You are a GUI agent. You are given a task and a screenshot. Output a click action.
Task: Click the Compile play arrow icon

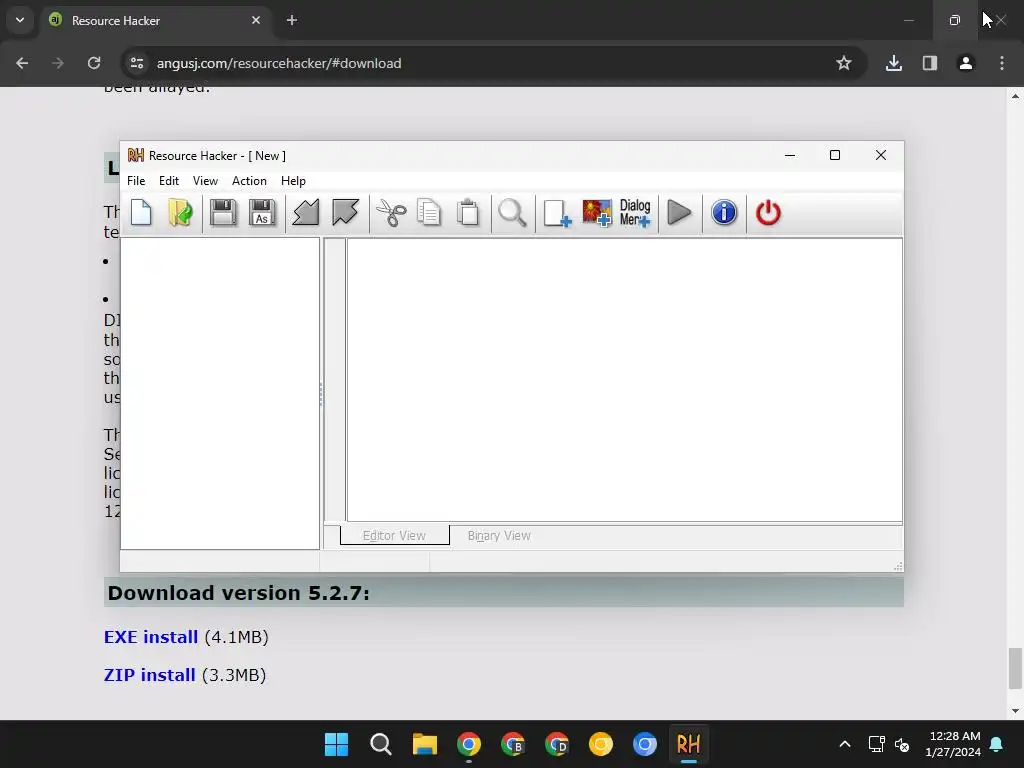tap(679, 213)
